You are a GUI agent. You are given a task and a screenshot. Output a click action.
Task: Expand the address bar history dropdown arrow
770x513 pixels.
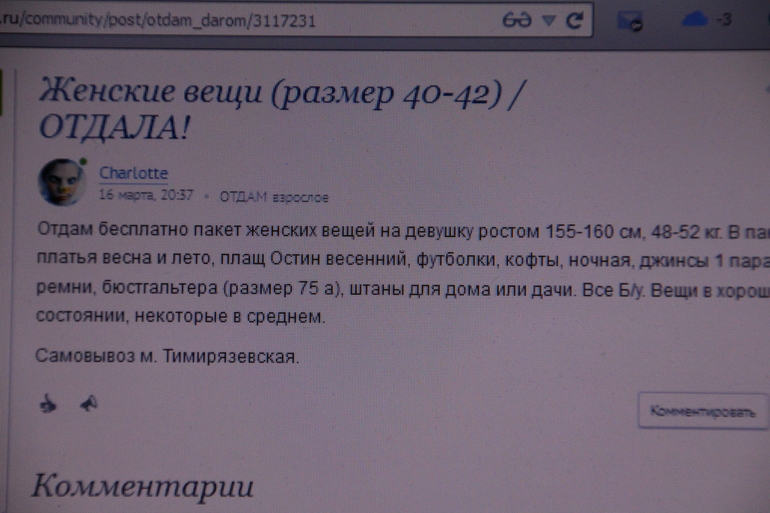(x=548, y=19)
